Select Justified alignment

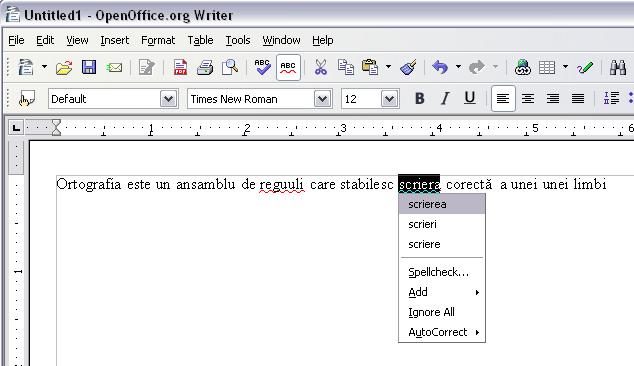click(x=578, y=98)
